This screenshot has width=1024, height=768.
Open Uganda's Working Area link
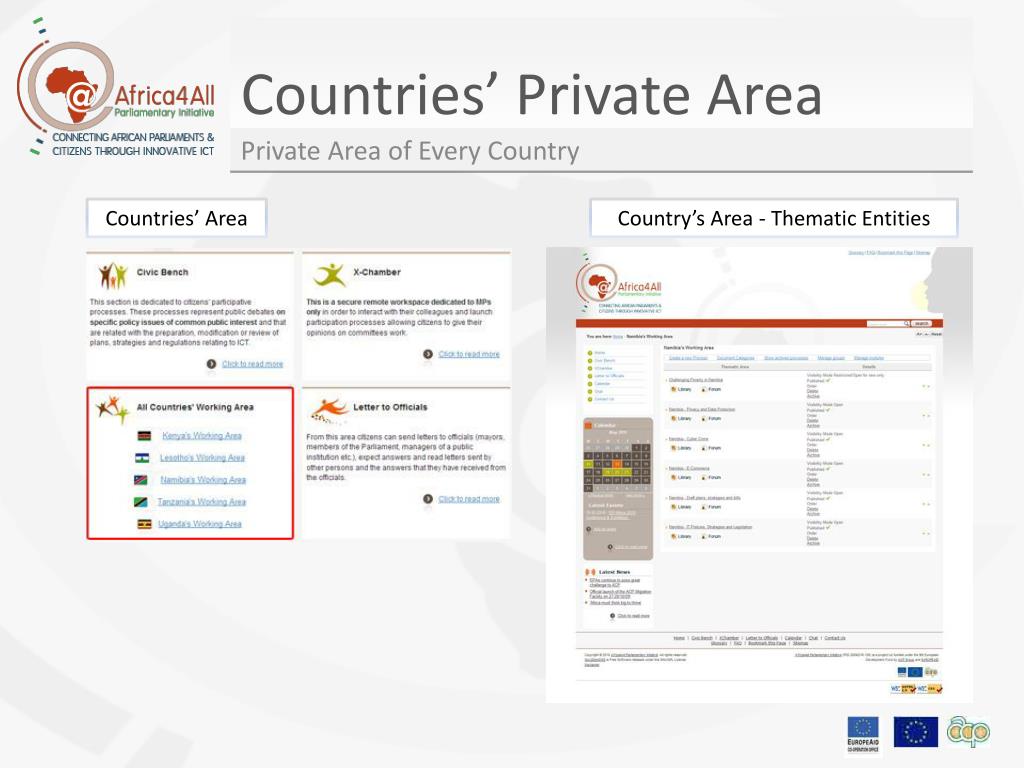pyautogui.click(x=200, y=524)
